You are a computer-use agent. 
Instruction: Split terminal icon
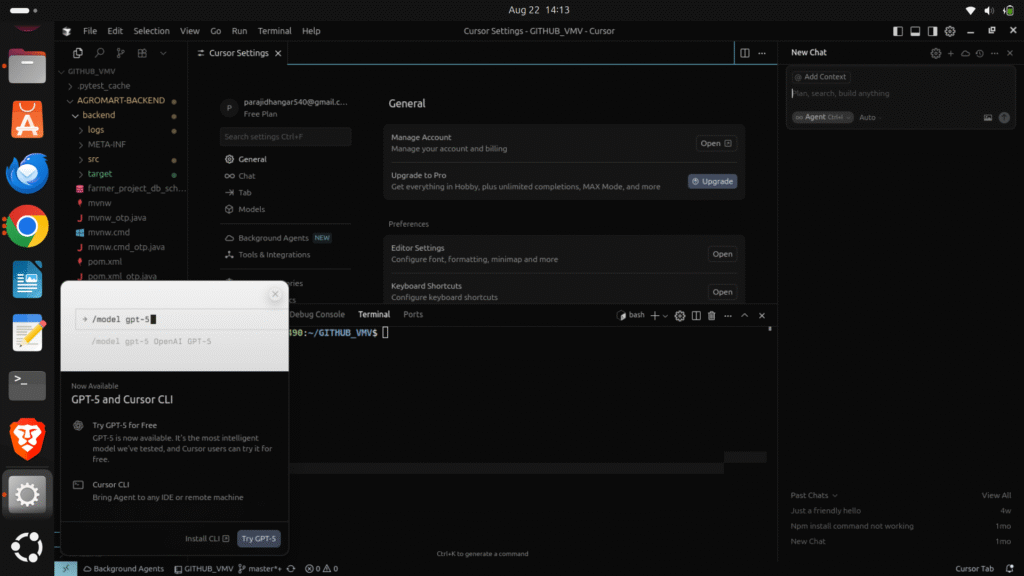point(696,316)
